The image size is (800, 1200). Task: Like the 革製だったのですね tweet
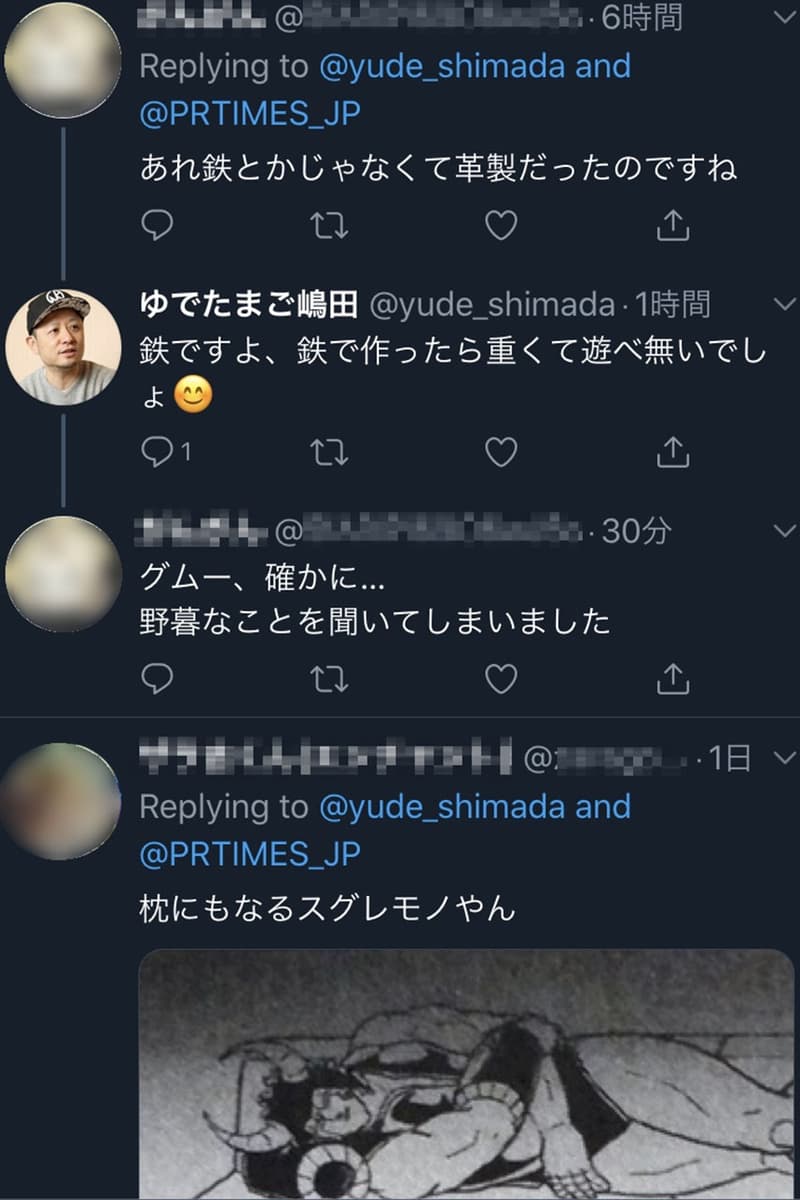[x=500, y=226]
